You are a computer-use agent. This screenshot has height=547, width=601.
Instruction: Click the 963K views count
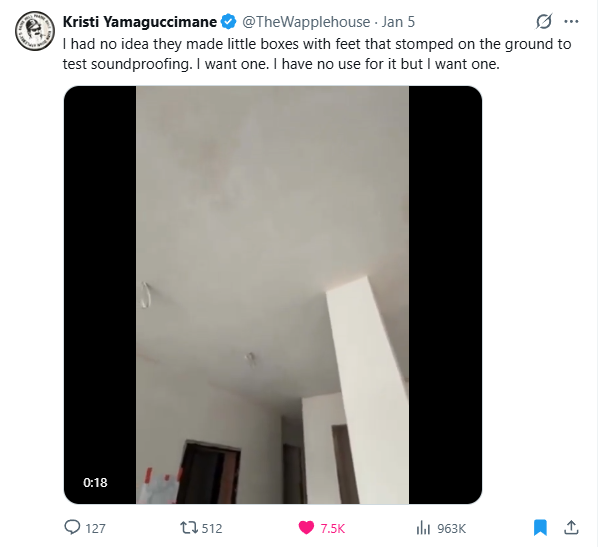pyautogui.click(x=452, y=529)
